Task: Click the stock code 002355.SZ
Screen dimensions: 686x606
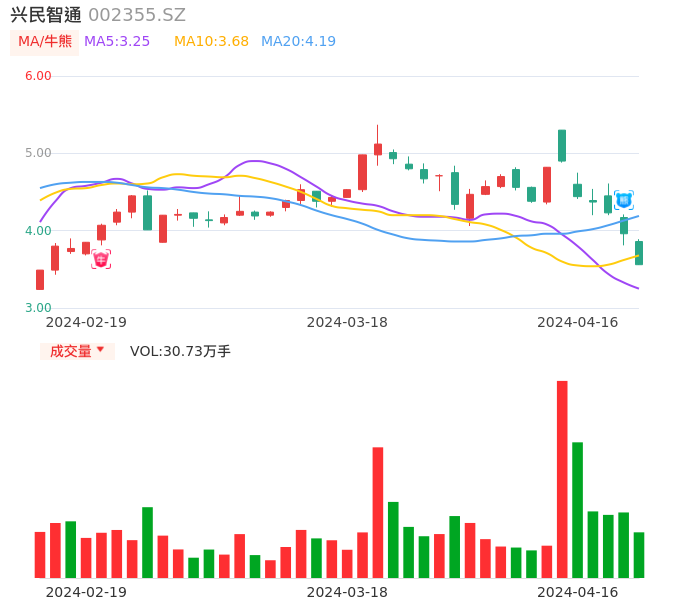Action: tap(137, 15)
